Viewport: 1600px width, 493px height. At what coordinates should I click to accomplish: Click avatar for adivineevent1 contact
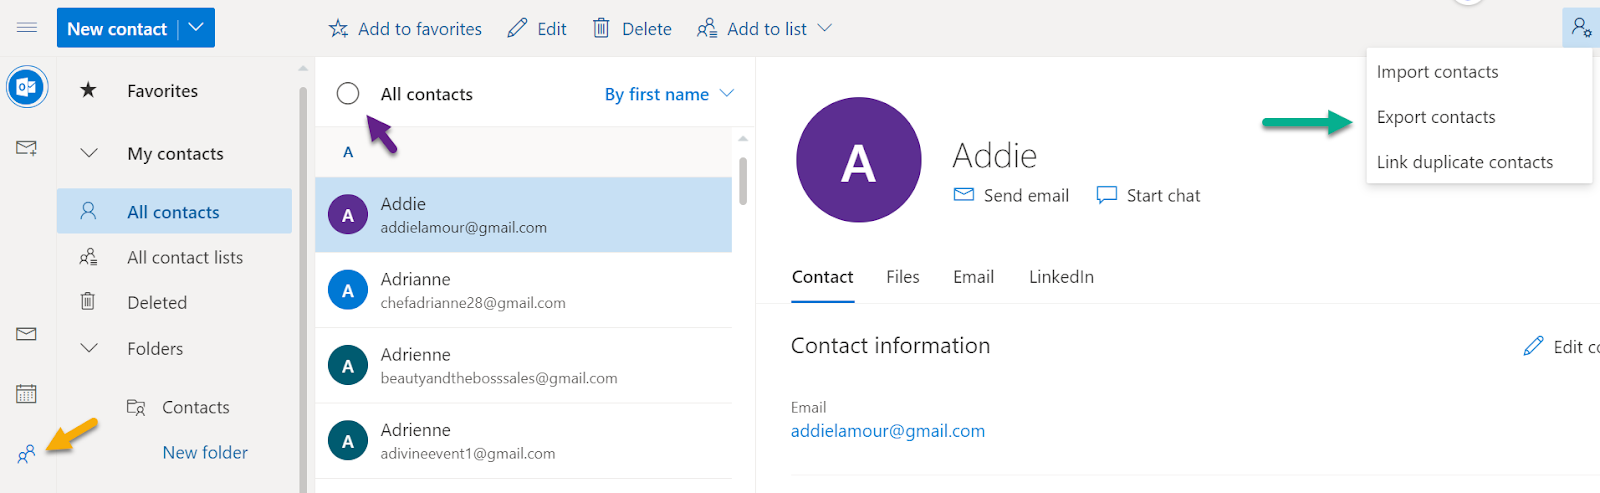[x=348, y=440]
